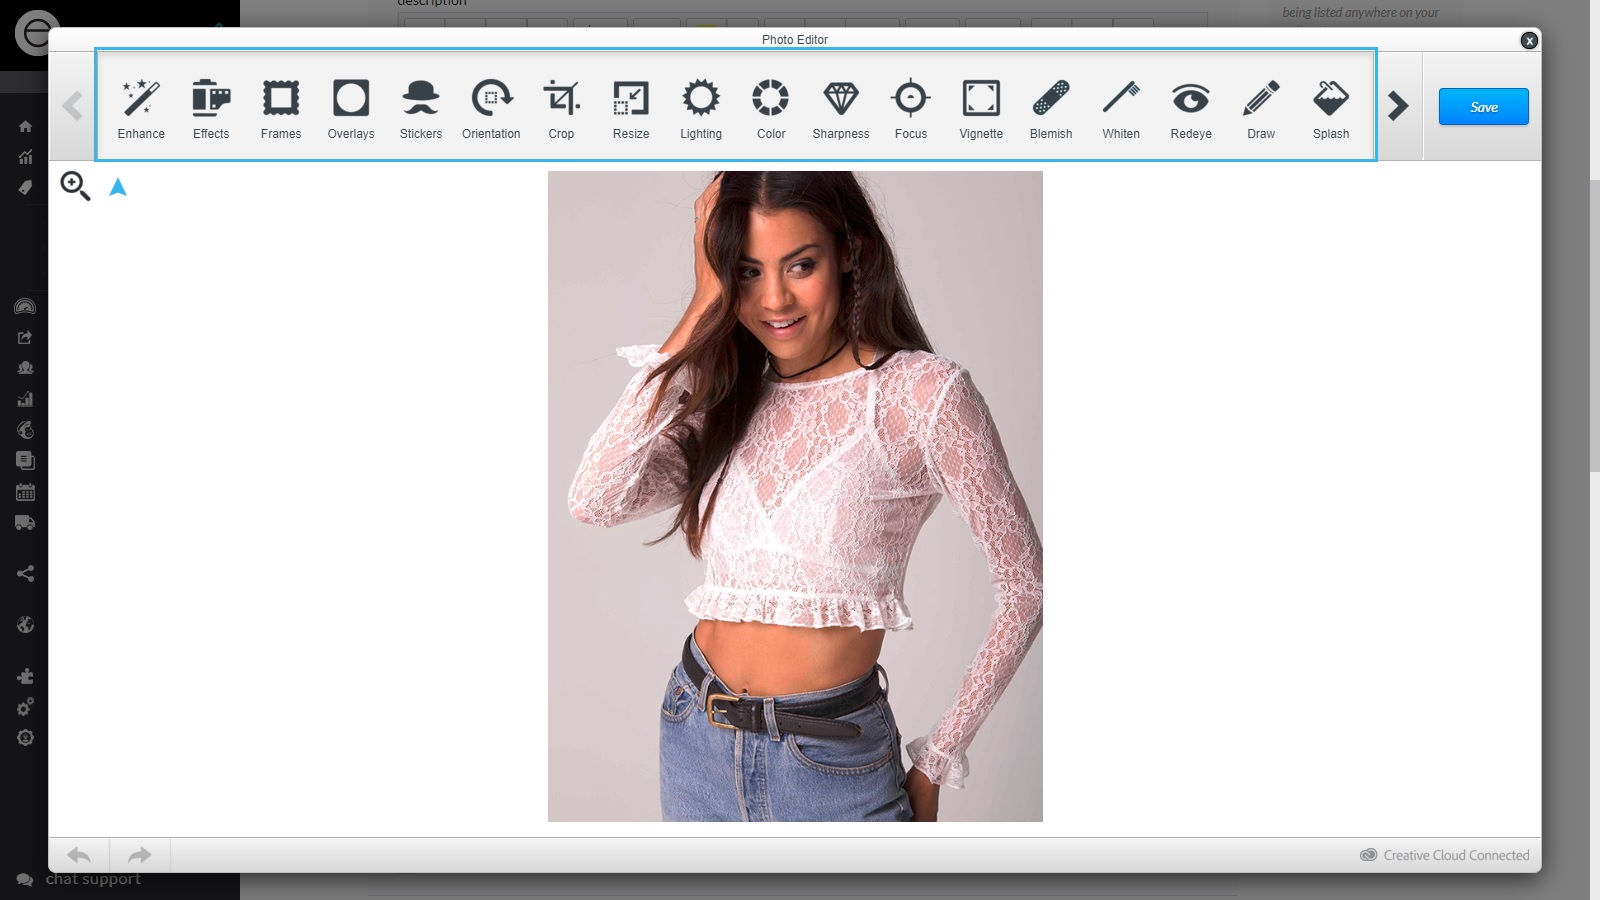The image size is (1600, 900).
Task: Close the Photo Editor dialog
Action: point(1529,40)
